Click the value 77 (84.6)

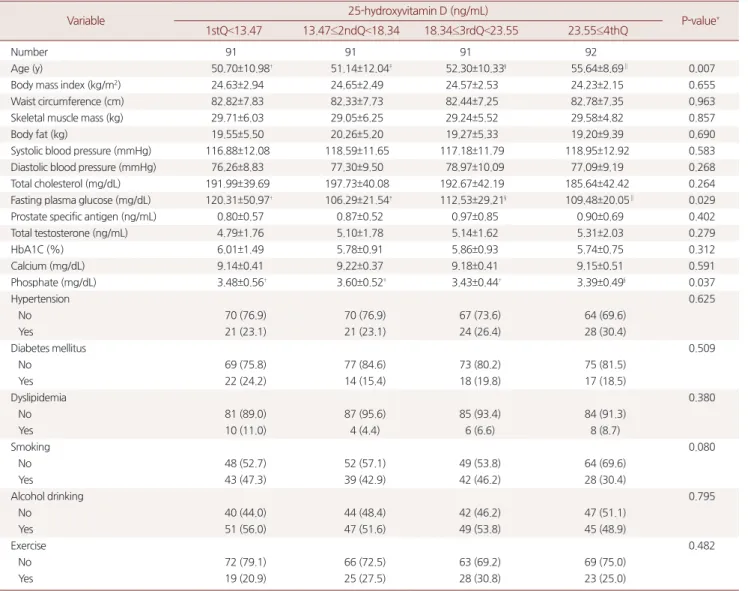(365, 365)
